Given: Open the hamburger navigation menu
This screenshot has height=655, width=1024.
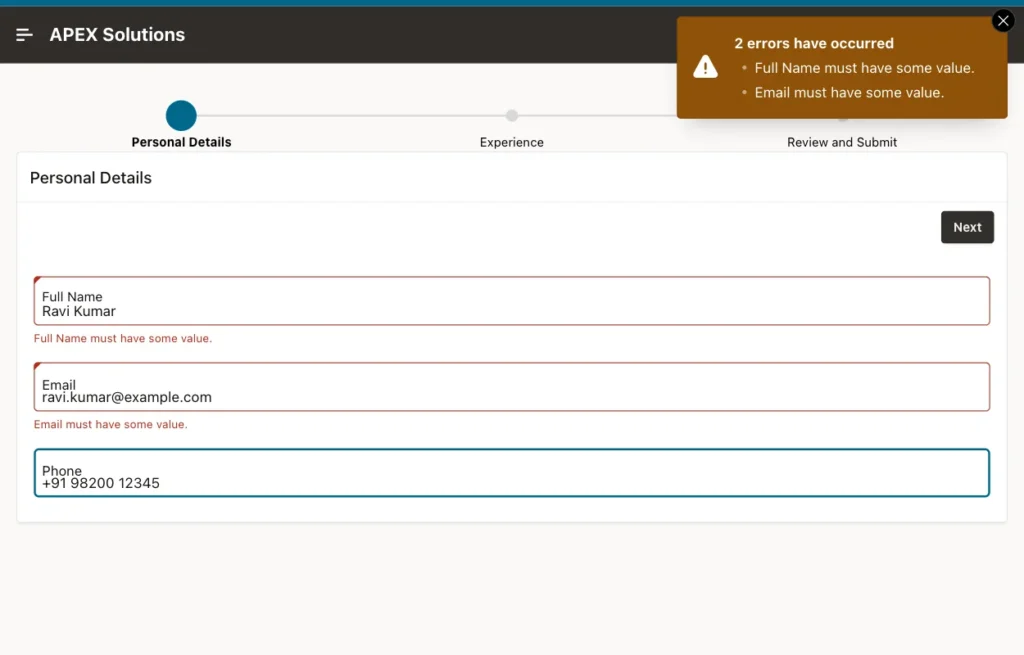Looking at the screenshot, I should pos(24,35).
